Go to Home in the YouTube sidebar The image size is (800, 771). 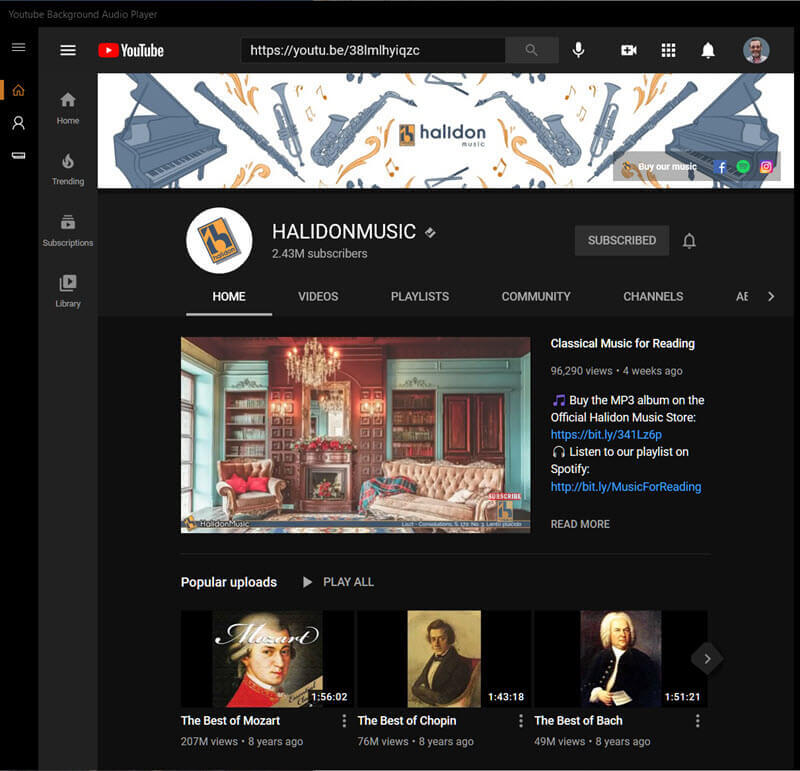click(68, 109)
